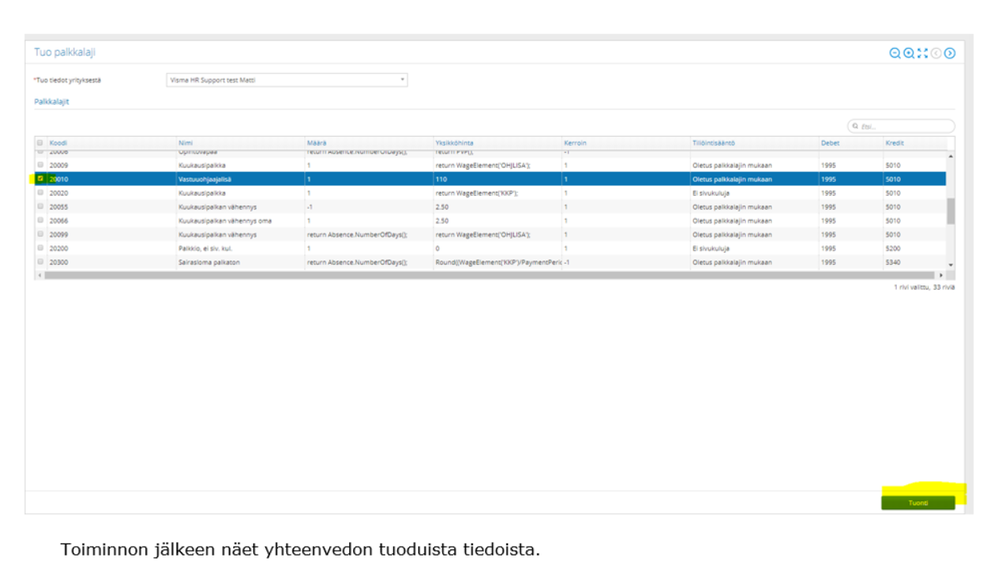The image size is (999, 570).
Task: Select the Vastuuohjaajalisä name cell
Action: click(x=240, y=179)
